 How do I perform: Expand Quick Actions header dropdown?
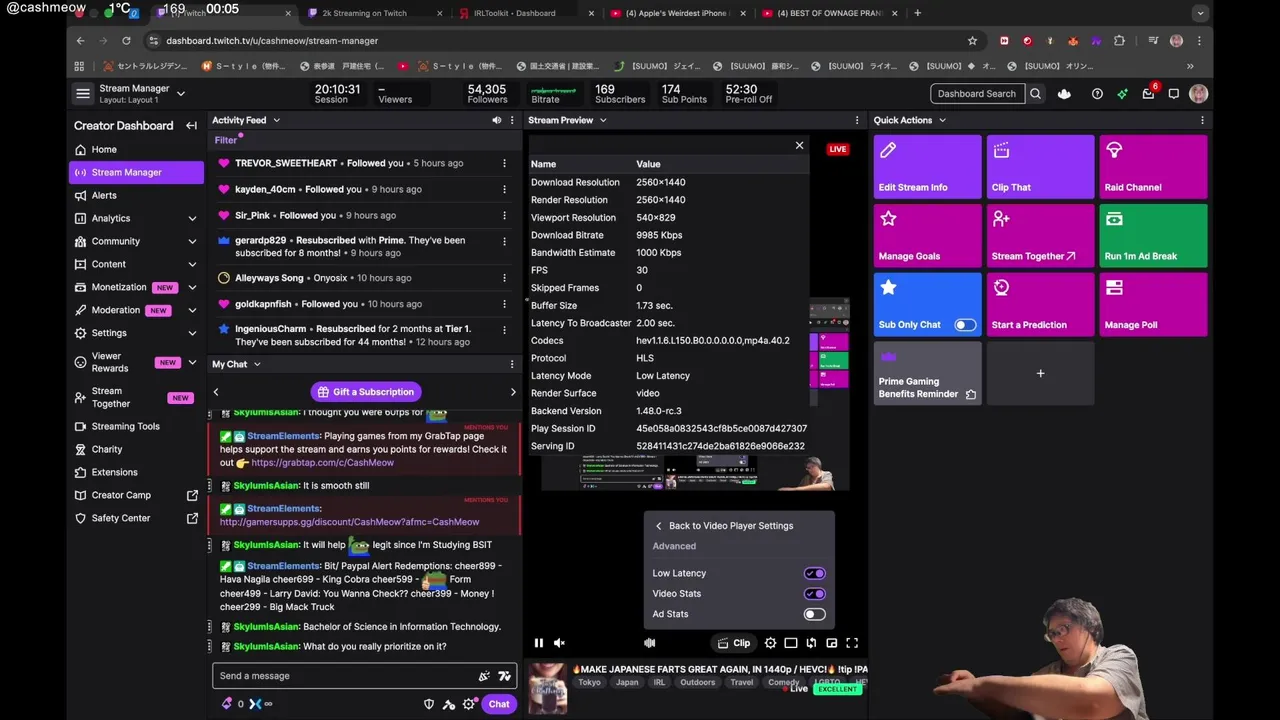[942, 120]
